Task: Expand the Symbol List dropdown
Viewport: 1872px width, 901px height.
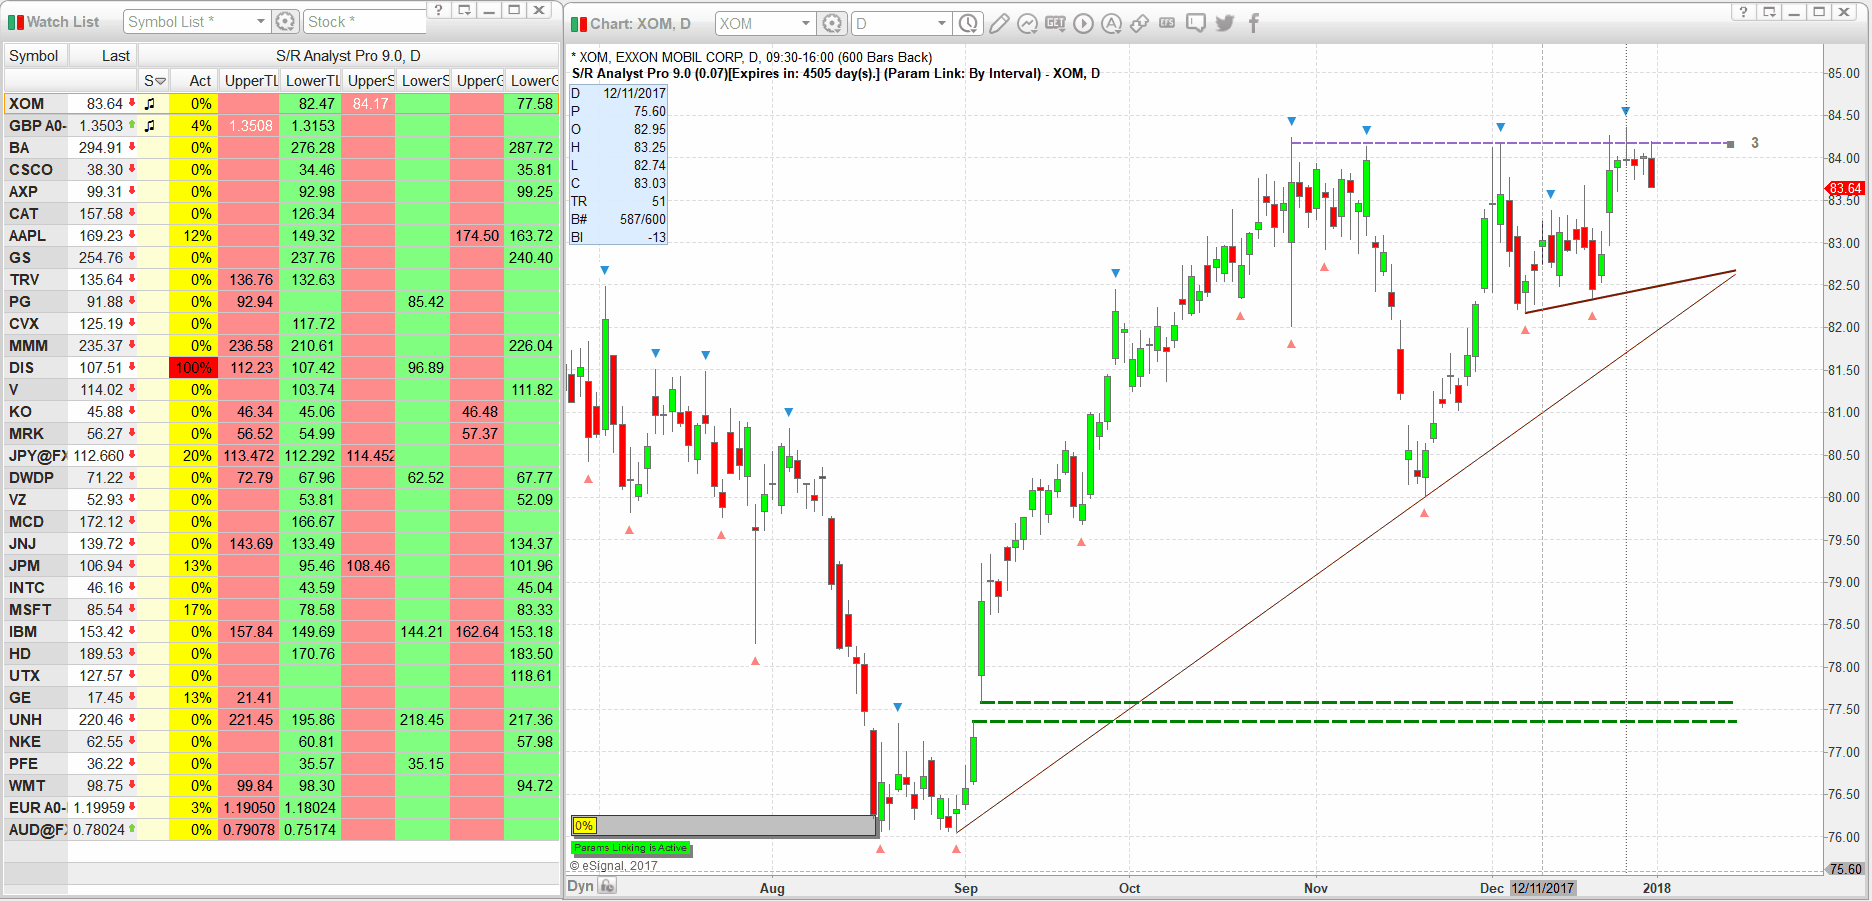Action: tap(261, 21)
